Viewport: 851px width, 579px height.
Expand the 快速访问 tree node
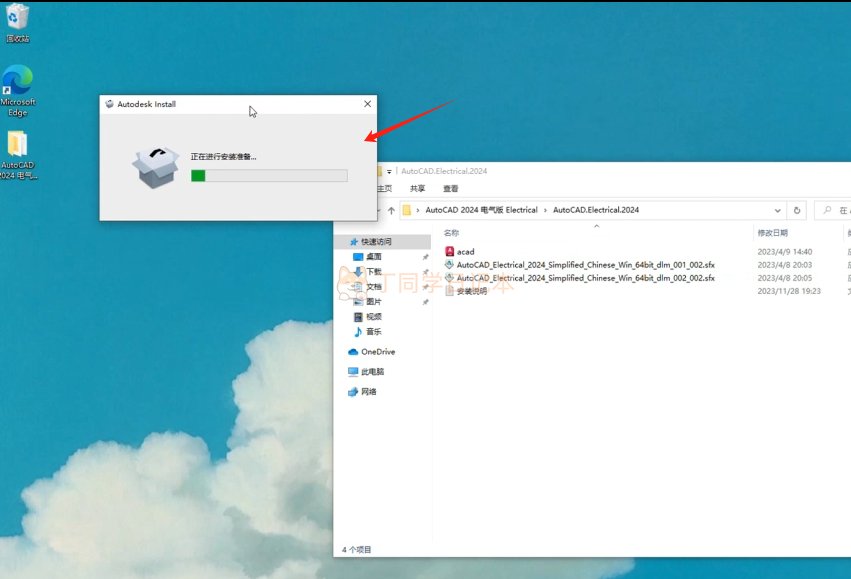pos(341,242)
